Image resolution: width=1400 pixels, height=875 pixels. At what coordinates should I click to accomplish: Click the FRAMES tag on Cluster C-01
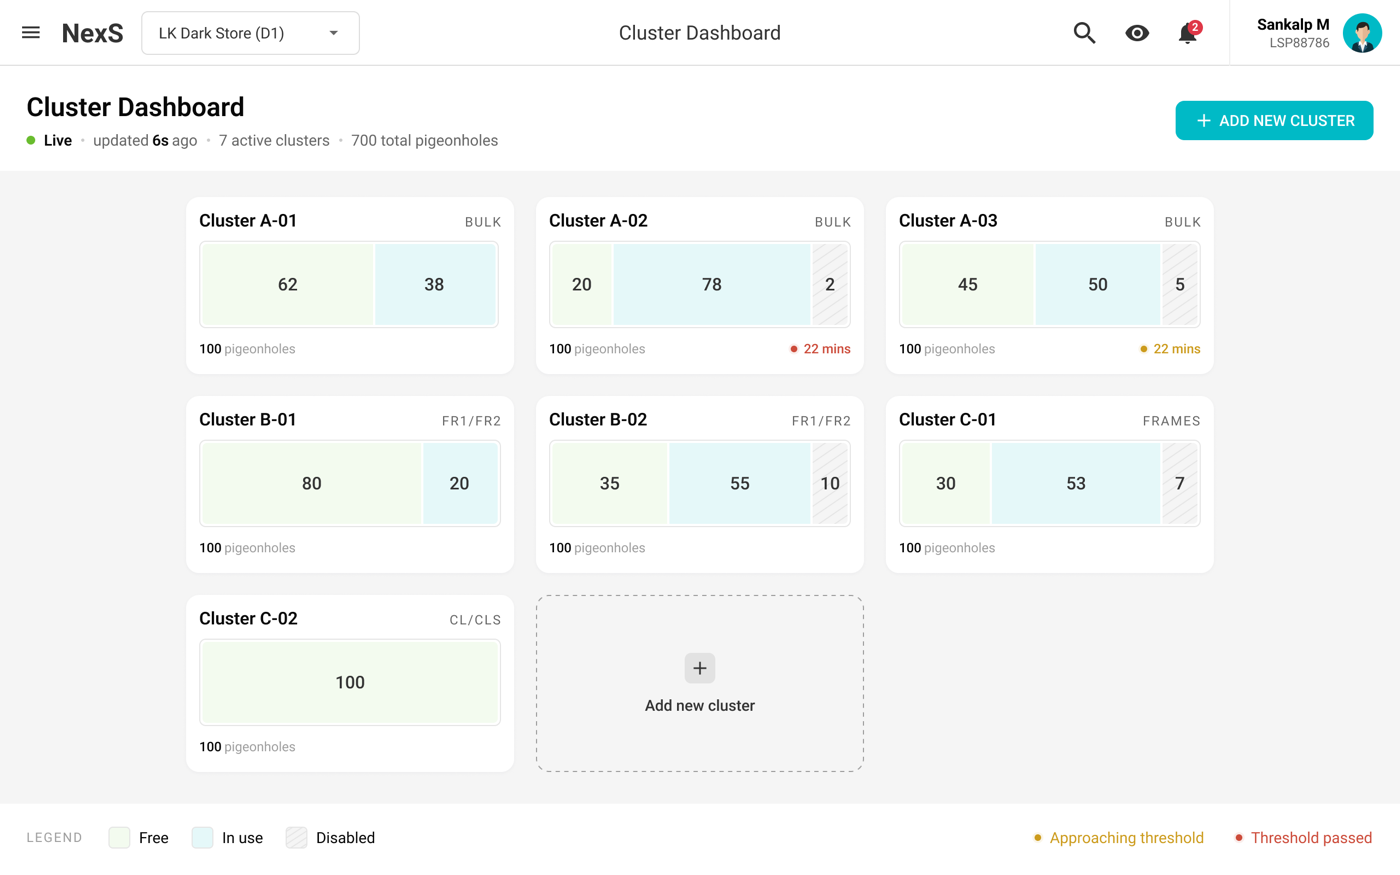pos(1171,421)
